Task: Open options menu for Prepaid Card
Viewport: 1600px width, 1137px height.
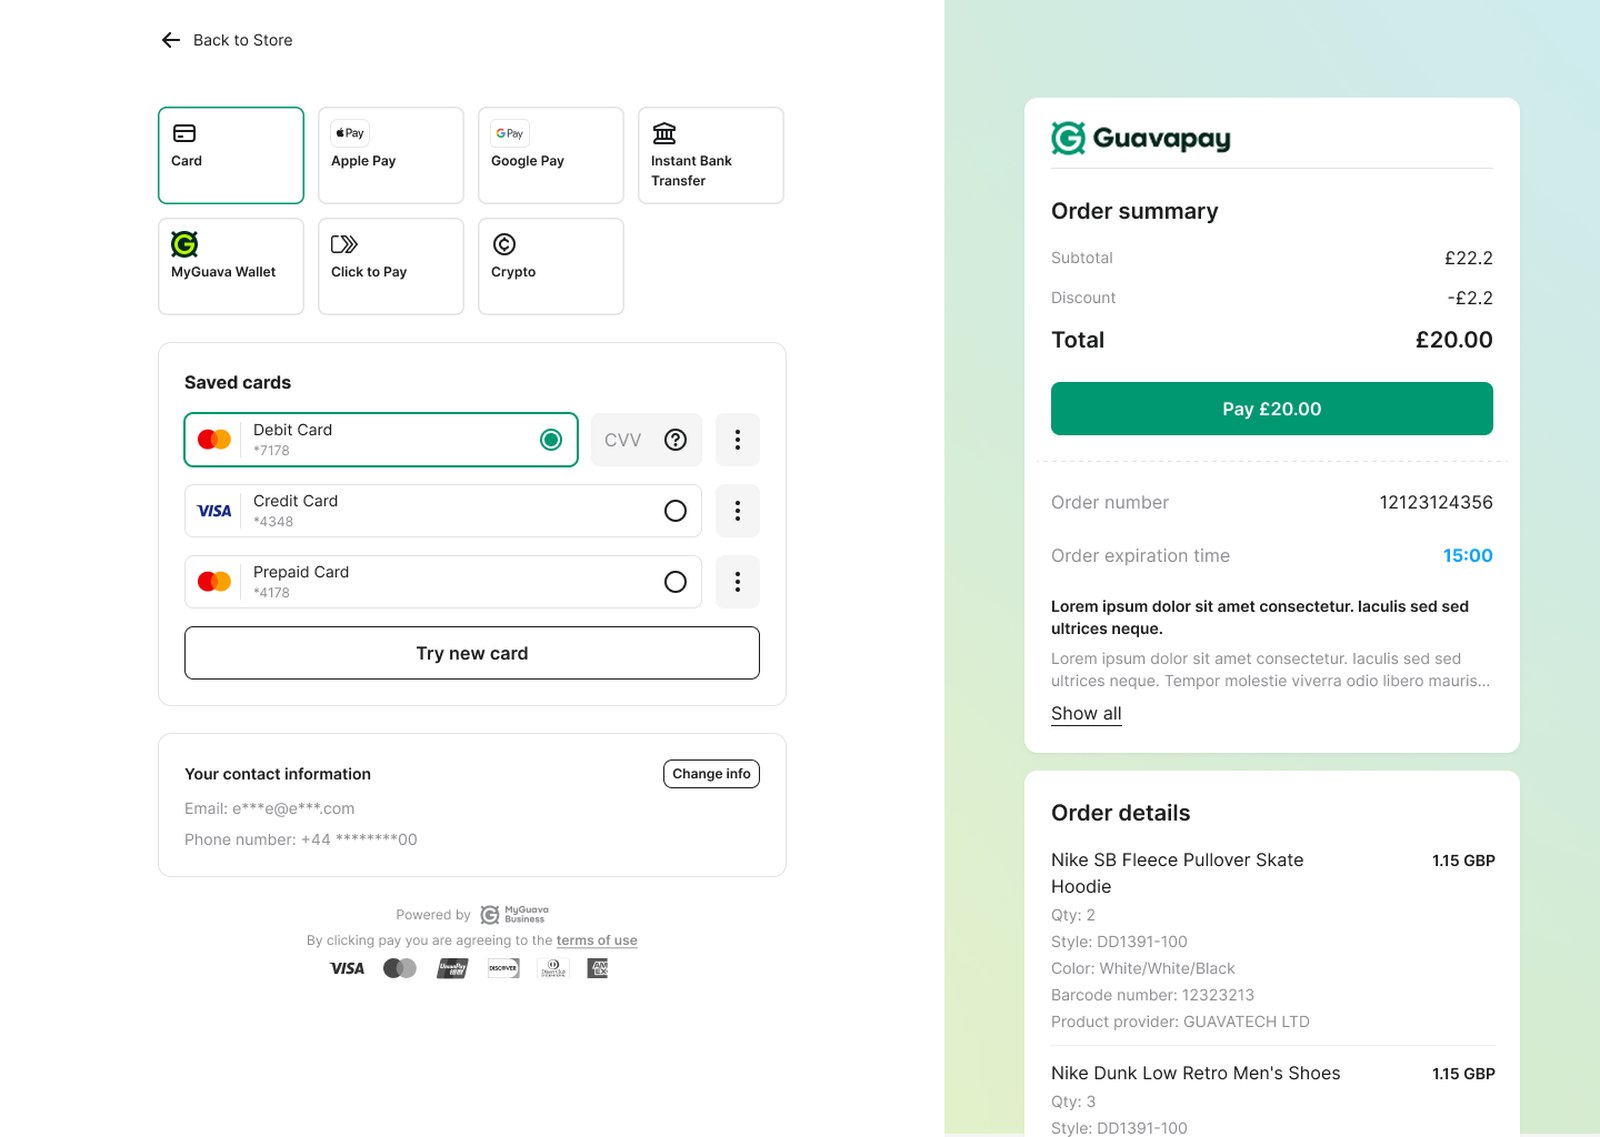Action: pyautogui.click(x=738, y=582)
